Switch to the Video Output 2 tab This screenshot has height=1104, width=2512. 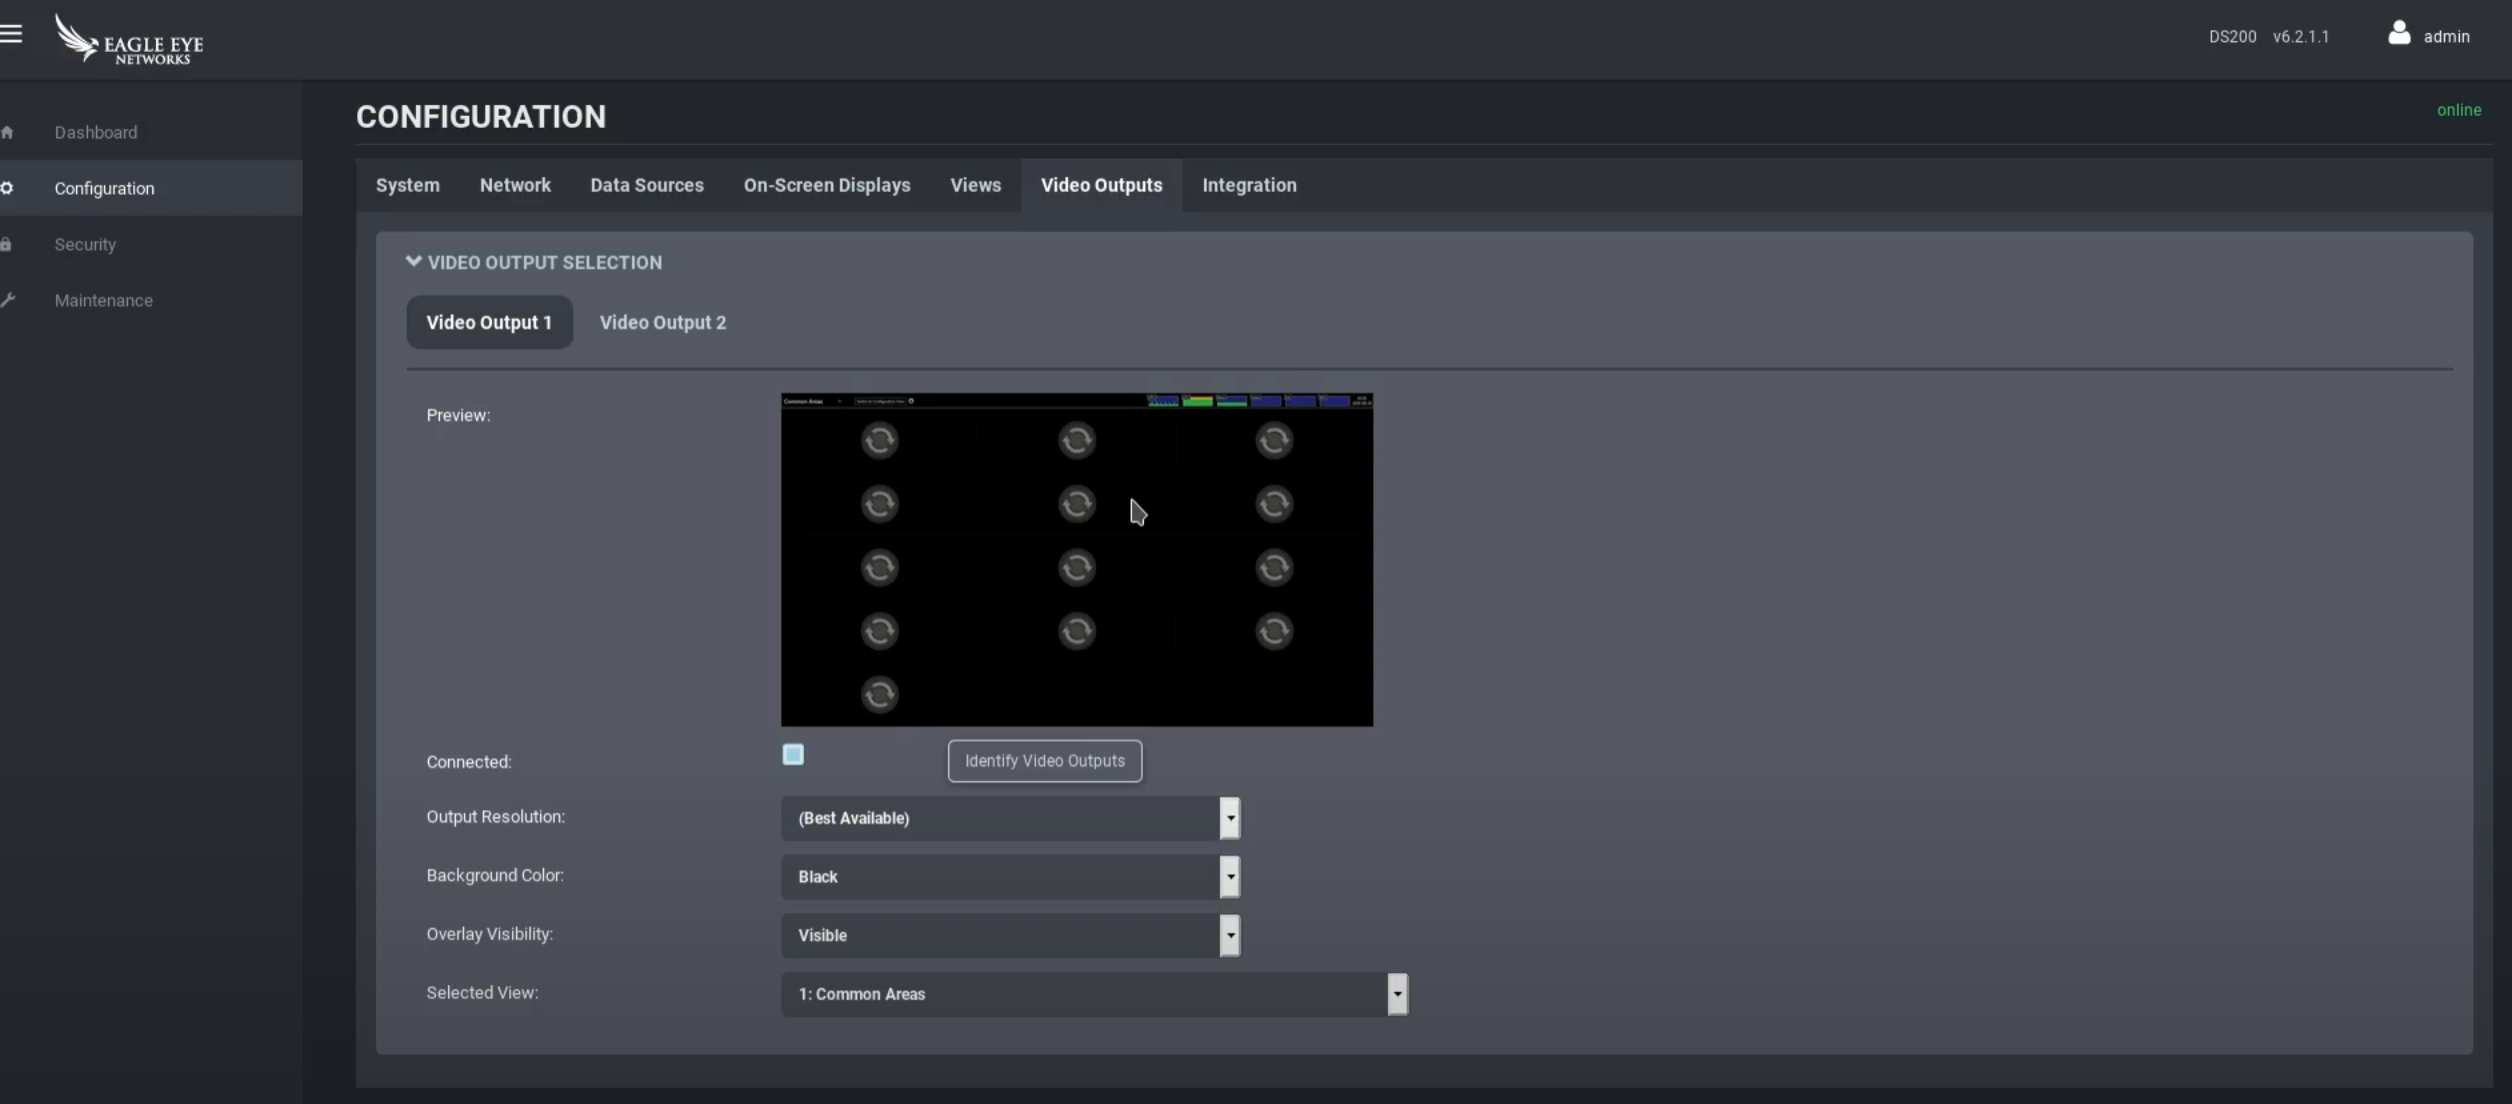pos(662,322)
